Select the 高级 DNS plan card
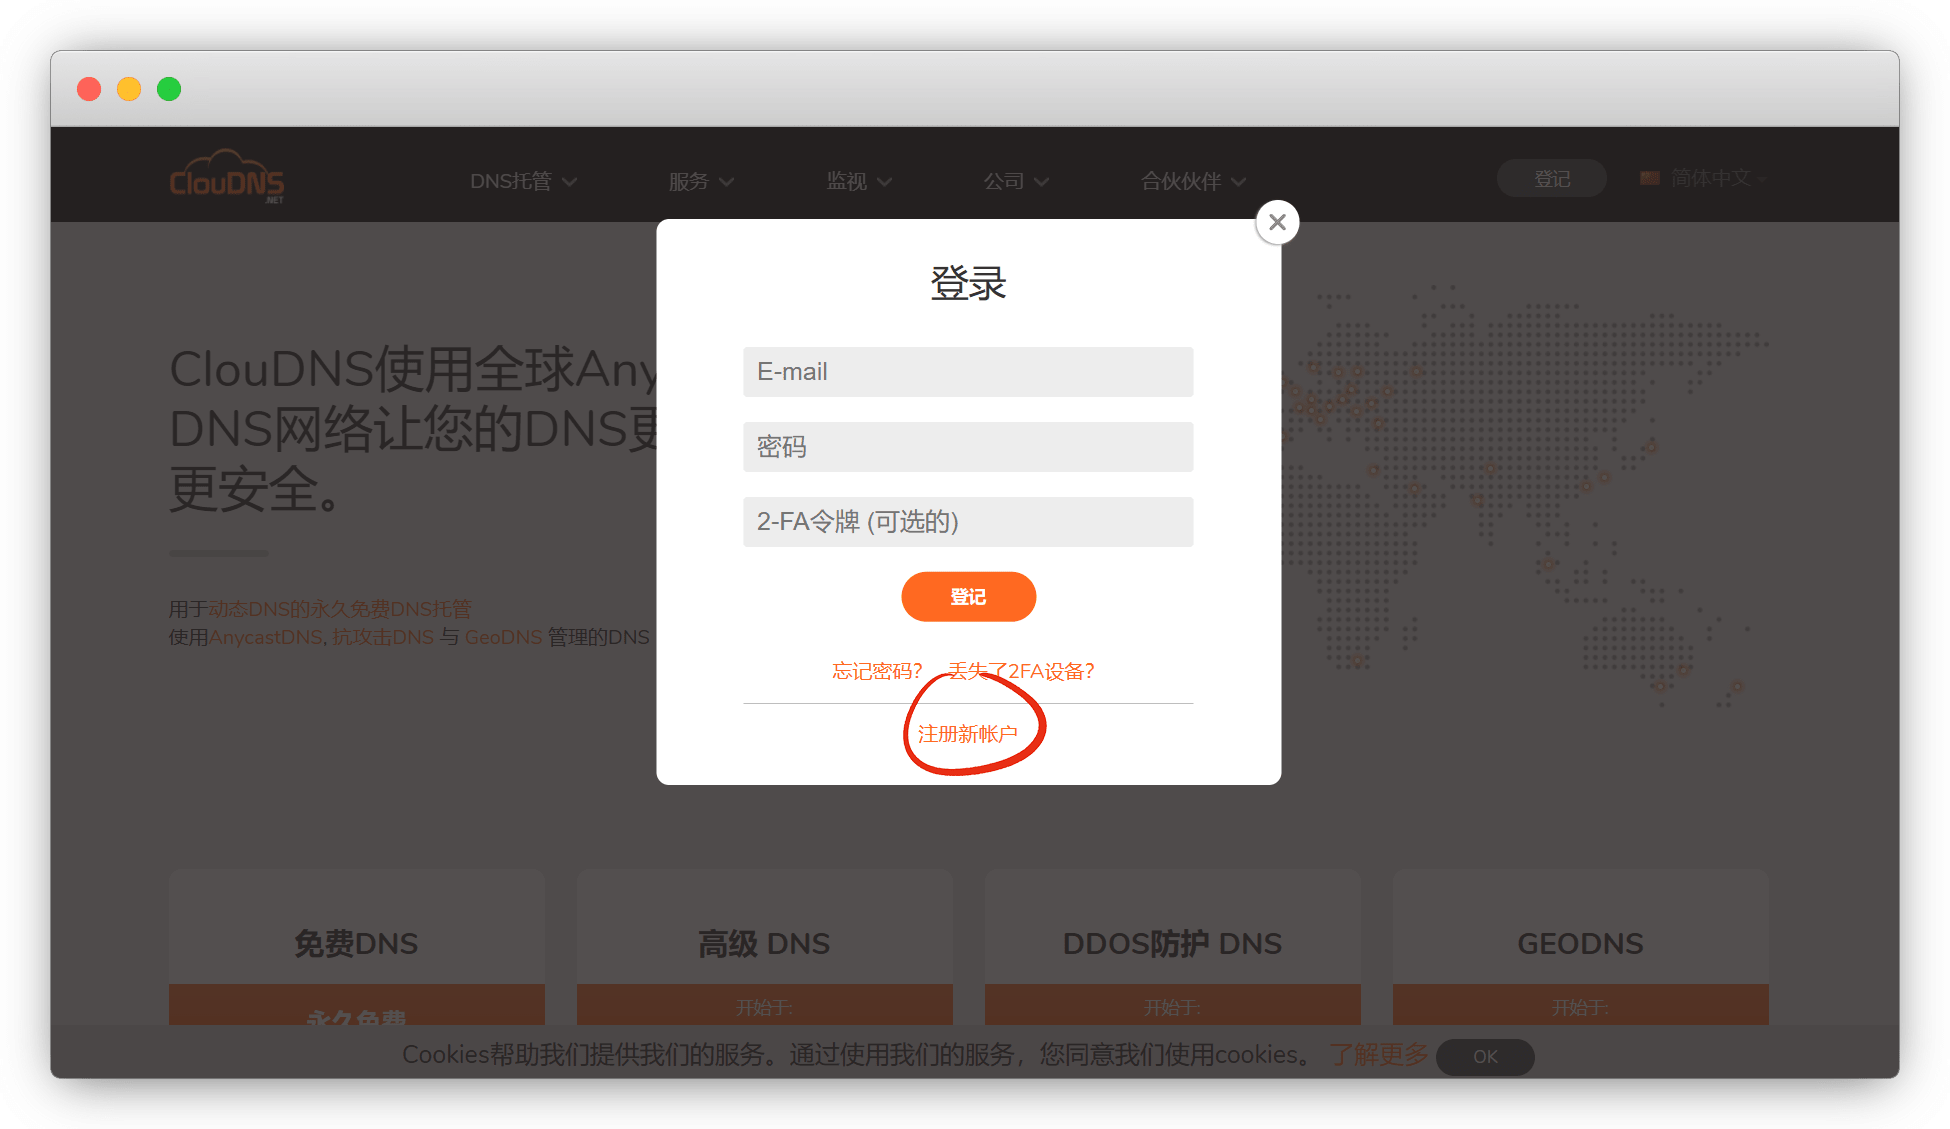Viewport: 1950px width, 1129px height. tap(764, 947)
